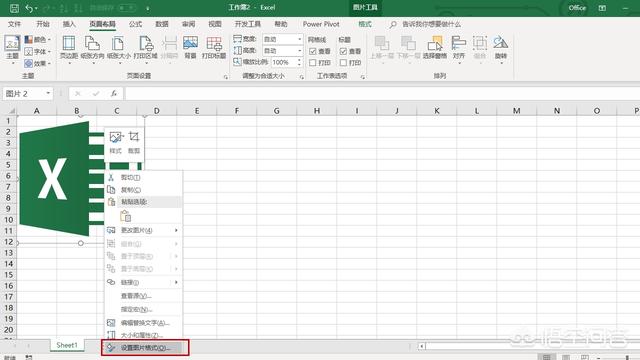Toggle Headings Print (打印) checkbox

(343, 62)
